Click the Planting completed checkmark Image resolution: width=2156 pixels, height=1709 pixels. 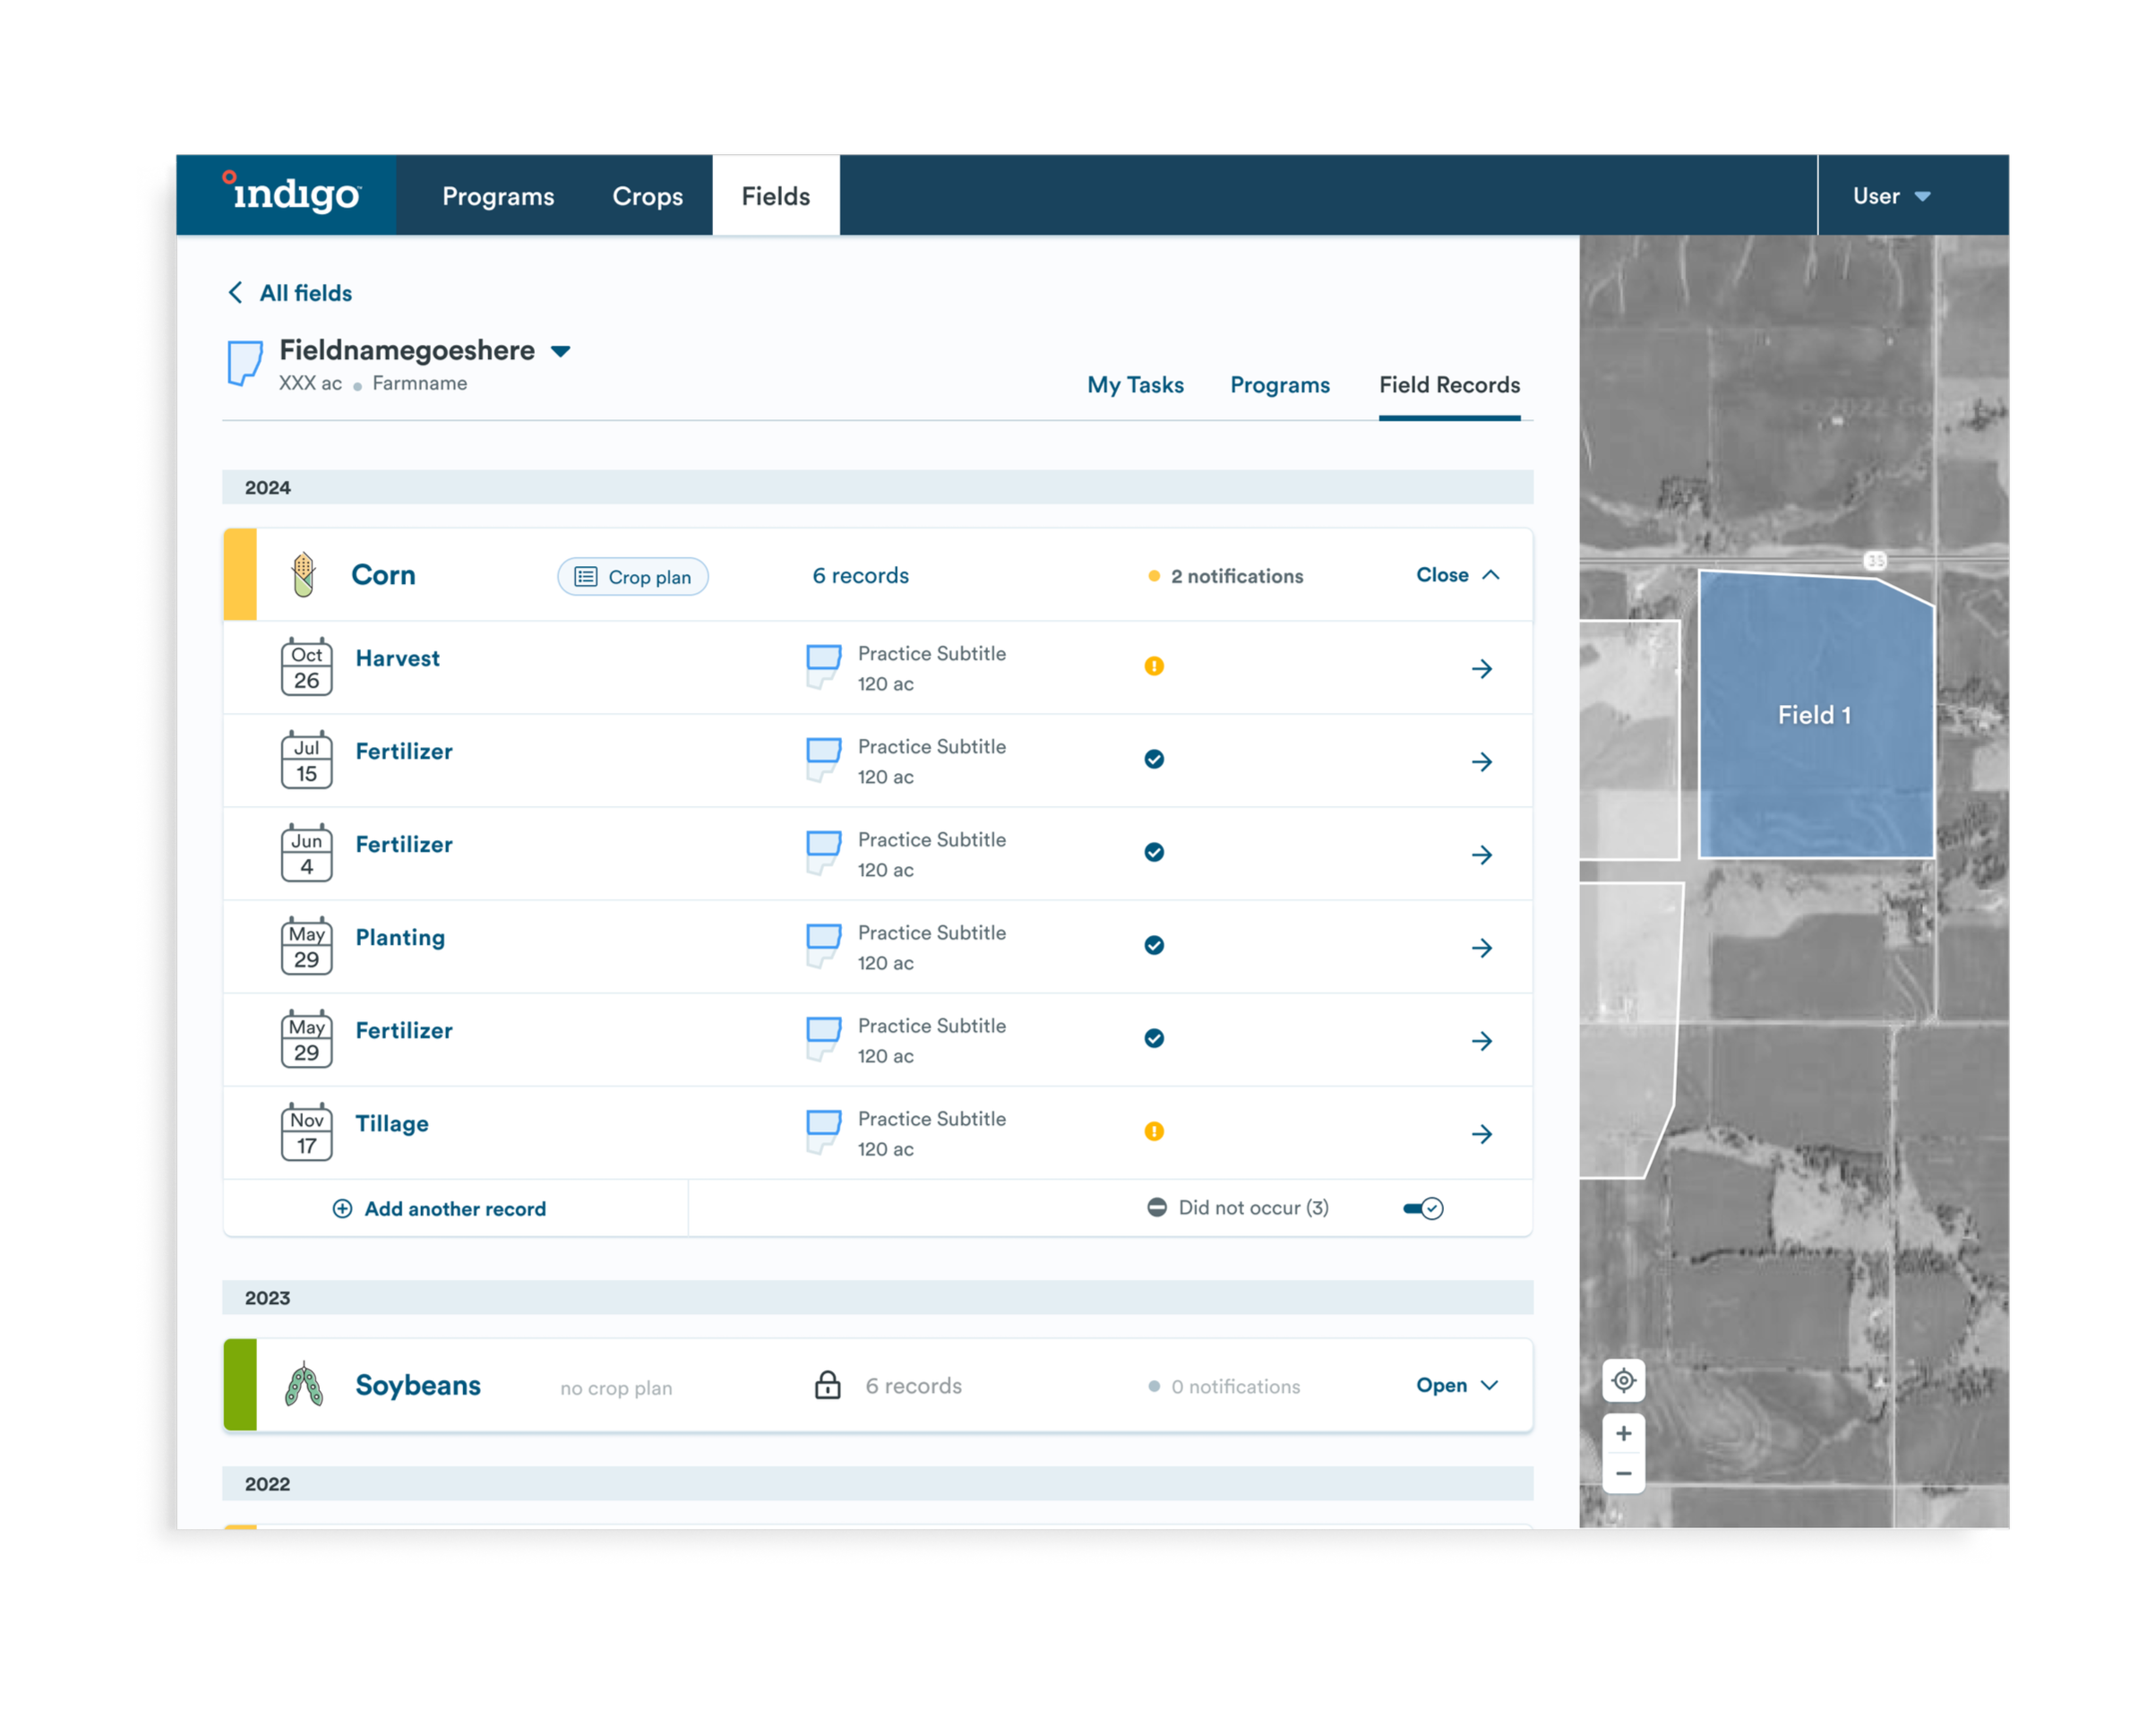1154,945
